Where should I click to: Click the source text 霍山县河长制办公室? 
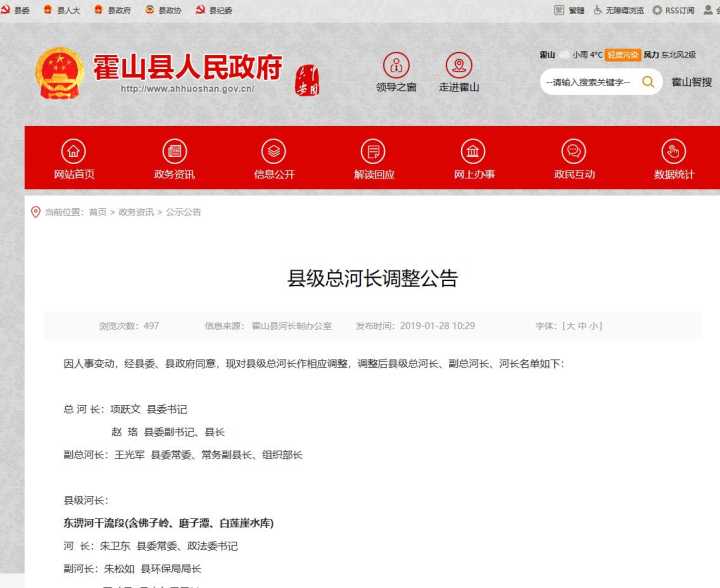(x=292, y=326)
